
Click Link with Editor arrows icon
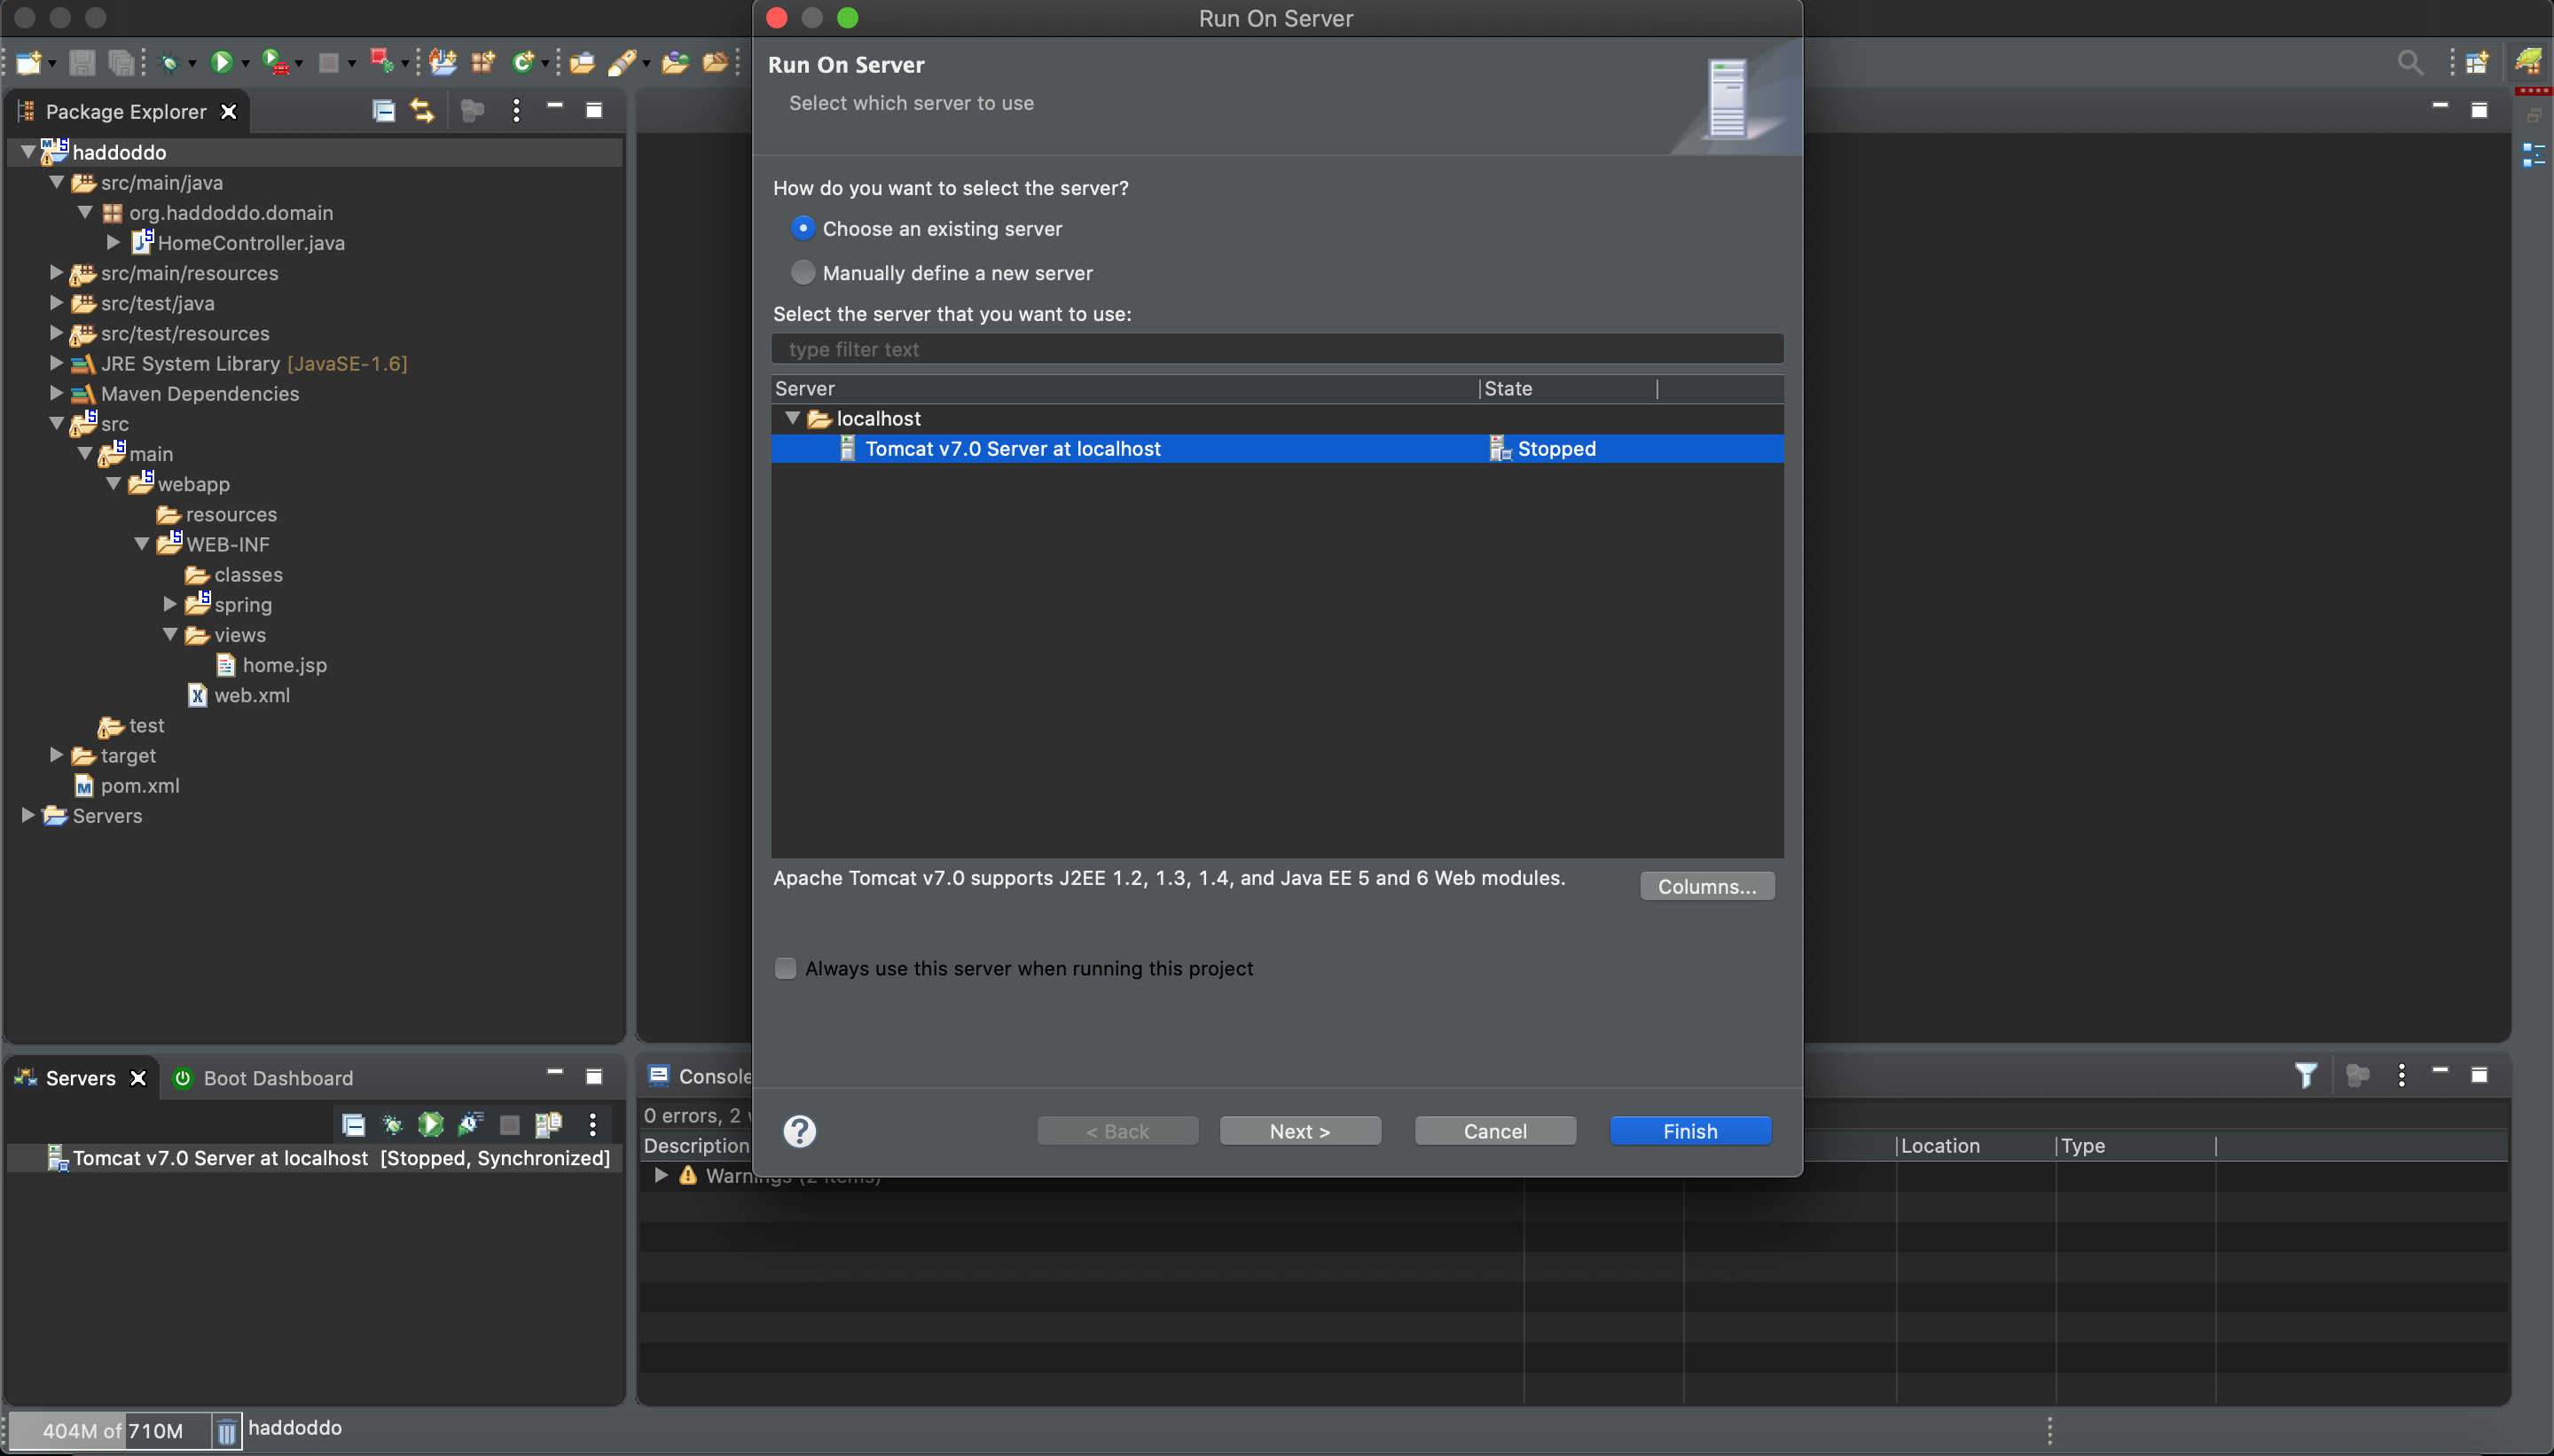coord(422,111)
